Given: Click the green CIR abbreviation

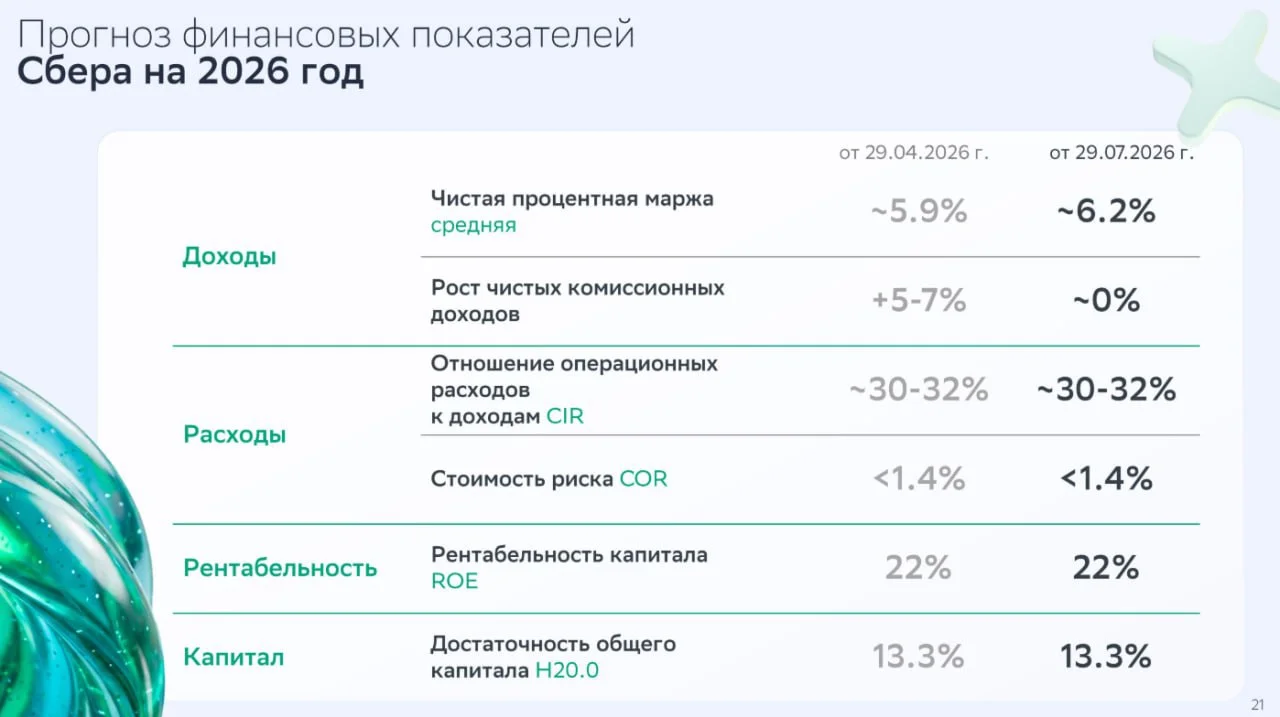Looking at the screenshot, I should [x=565, y=417].
